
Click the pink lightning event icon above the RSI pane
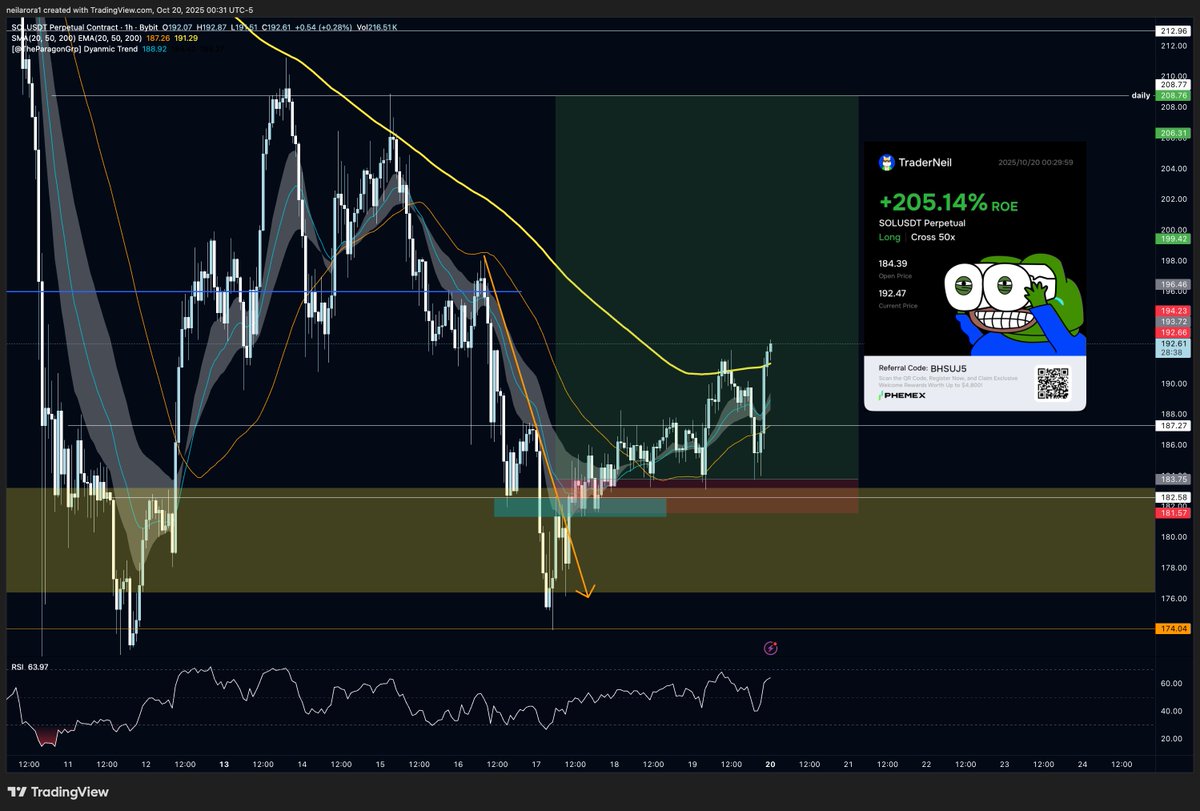[771, 648]
